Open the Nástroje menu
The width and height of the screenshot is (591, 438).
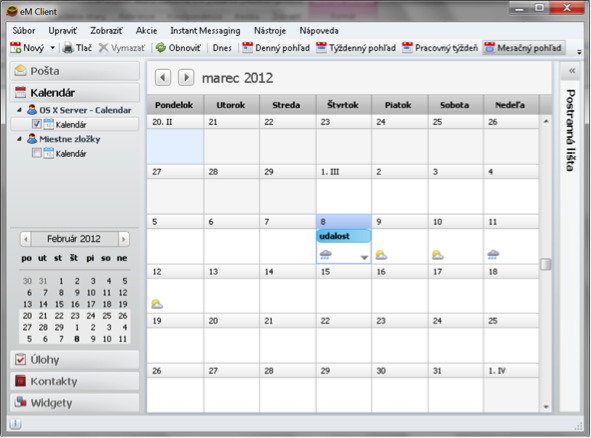tap(269, 31)
